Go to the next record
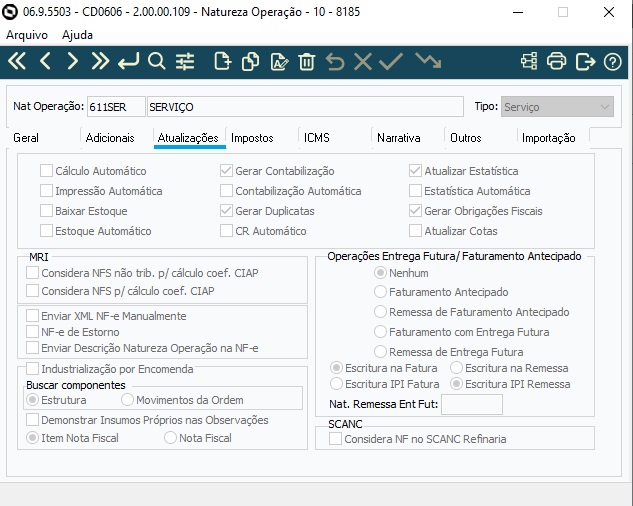This screenshot has width=633, height=506. tap(72, 61)
